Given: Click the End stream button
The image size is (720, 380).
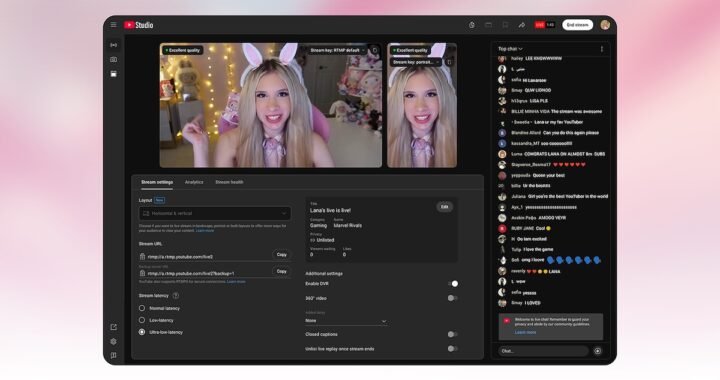Looking at the screenshot, I should pyautogui.click(x=577, y=25).
